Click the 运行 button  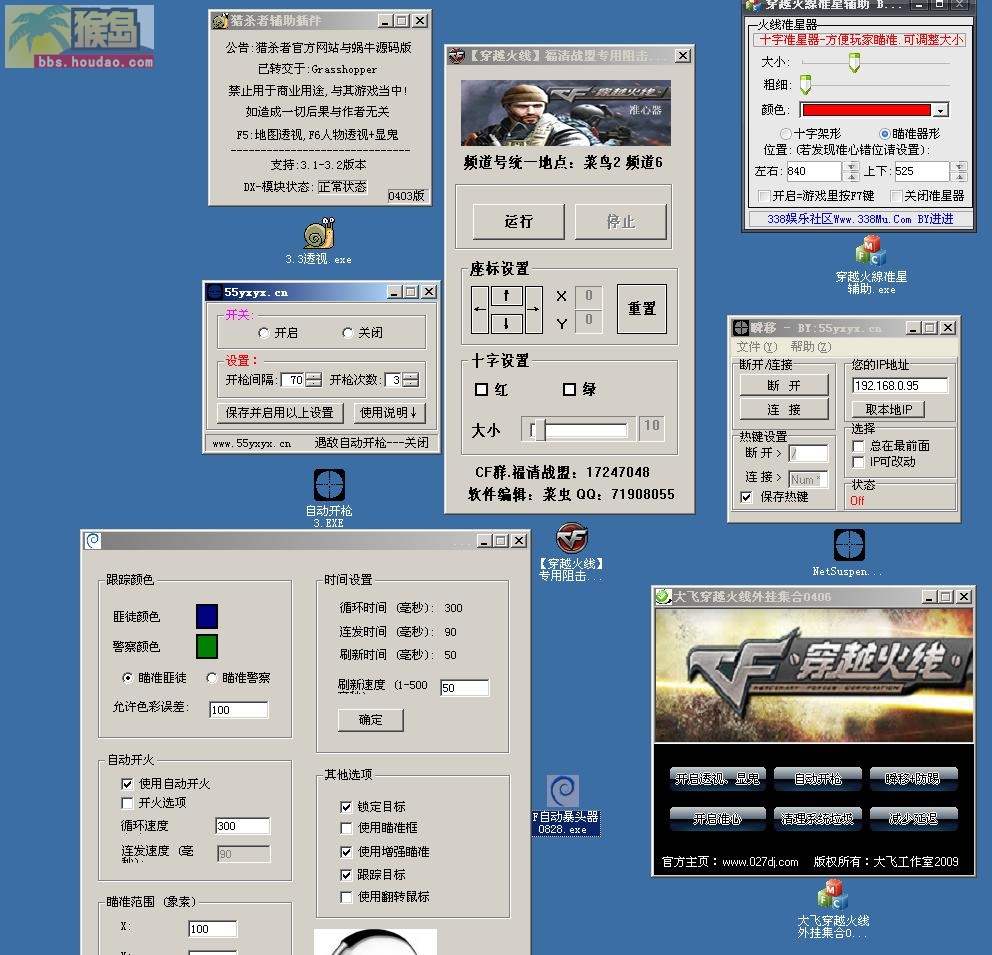(519, 221)
